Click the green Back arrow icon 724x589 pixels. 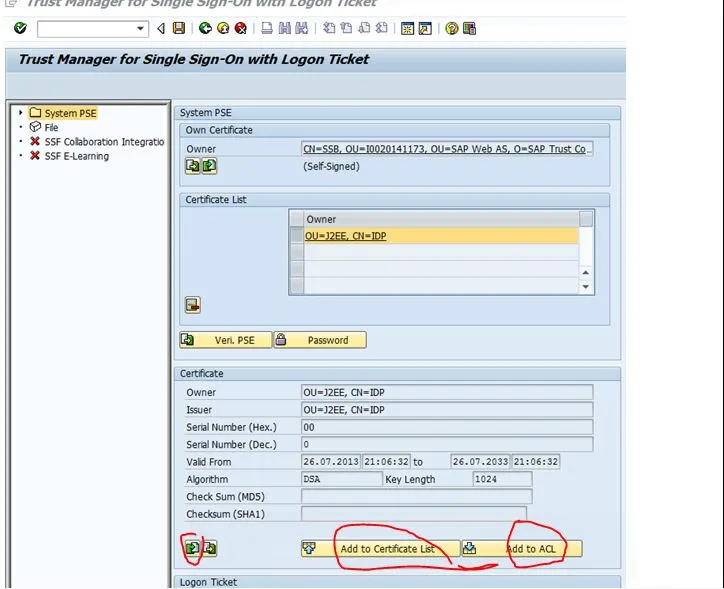(x=205, y=29)
